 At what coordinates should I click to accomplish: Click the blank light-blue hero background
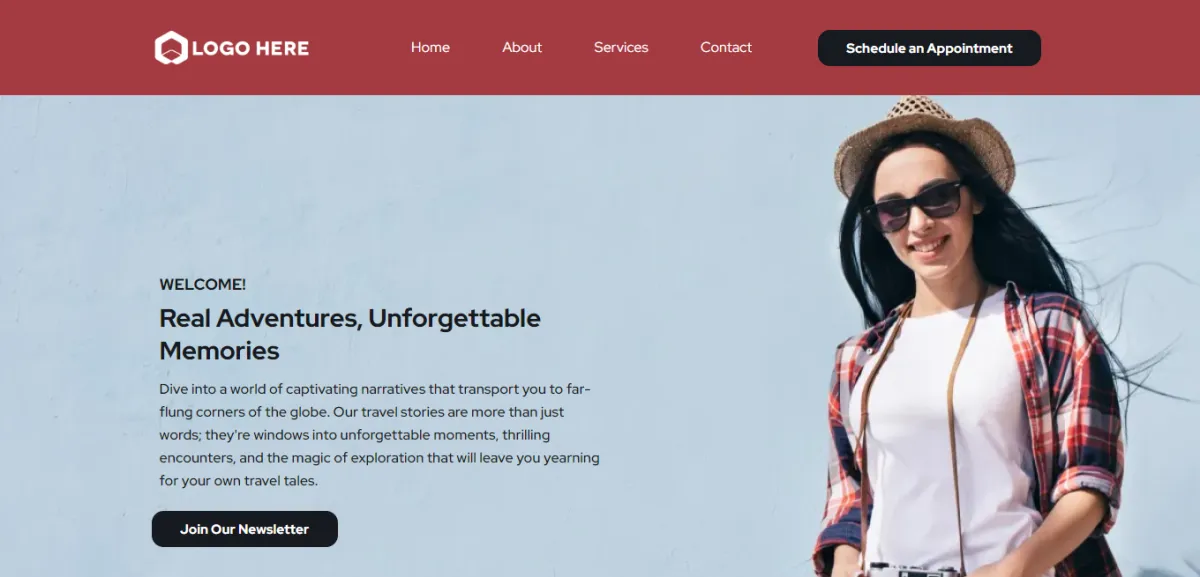click(400, 180)
